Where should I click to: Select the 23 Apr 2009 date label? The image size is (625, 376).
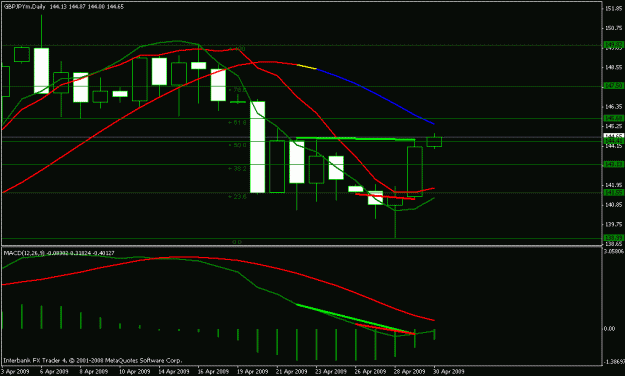[331, 372]
